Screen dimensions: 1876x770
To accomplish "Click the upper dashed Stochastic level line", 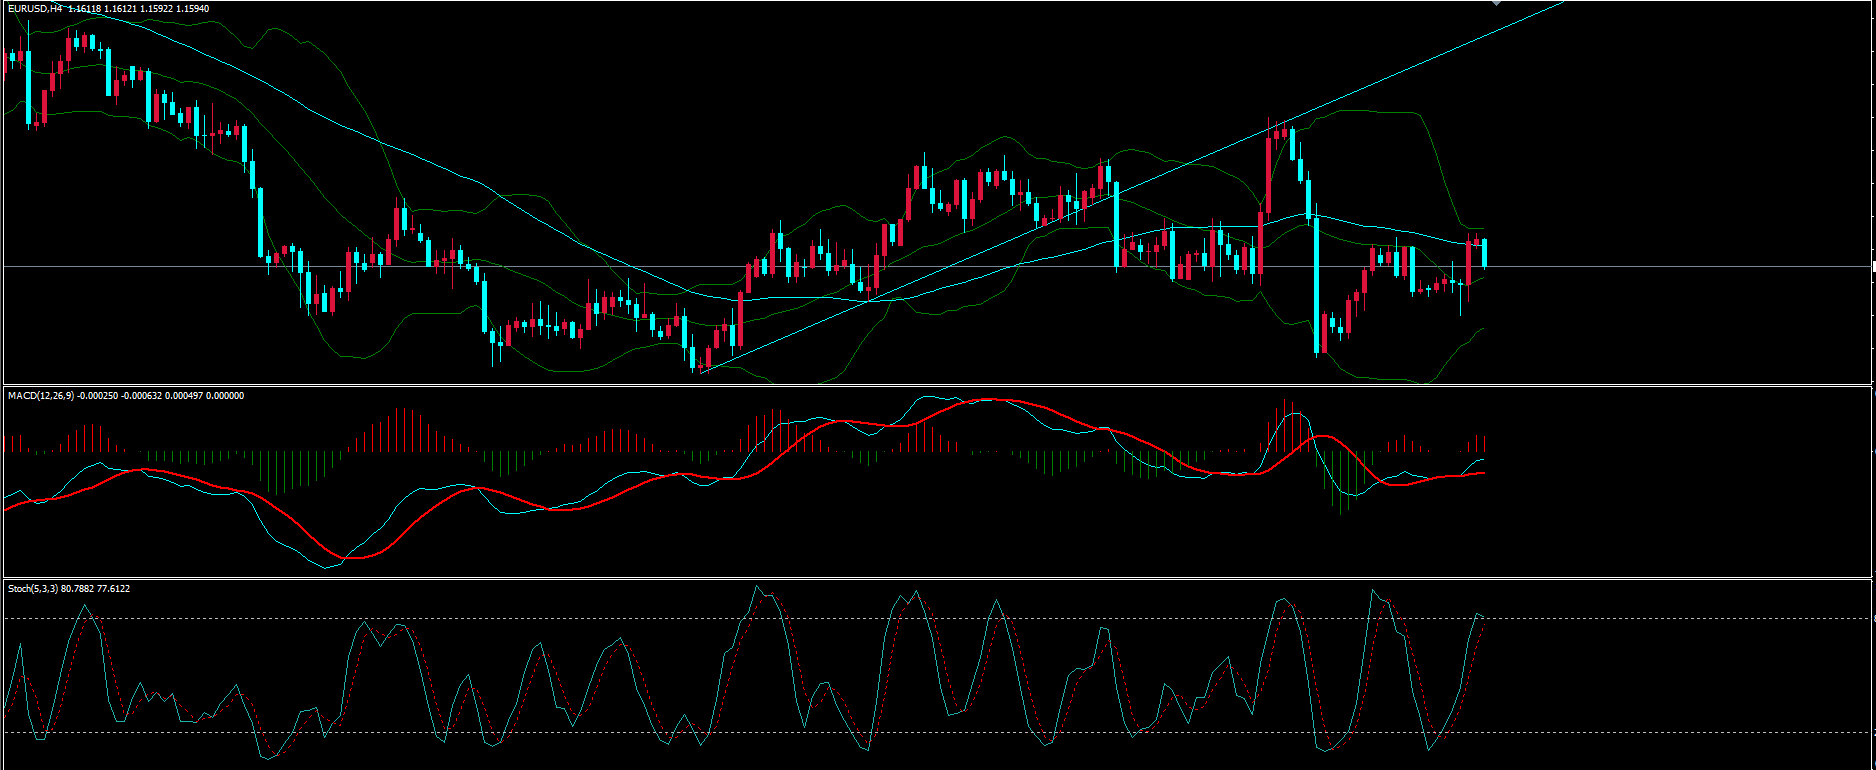I will (x=1650, y=619).
